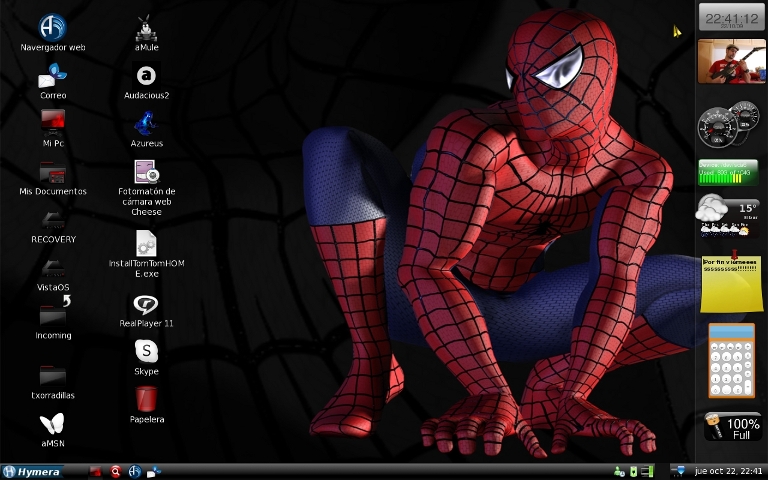The width and height of the screenshot is (768, 480).
Task: Click the taskbar date and time
Action: 728,472
